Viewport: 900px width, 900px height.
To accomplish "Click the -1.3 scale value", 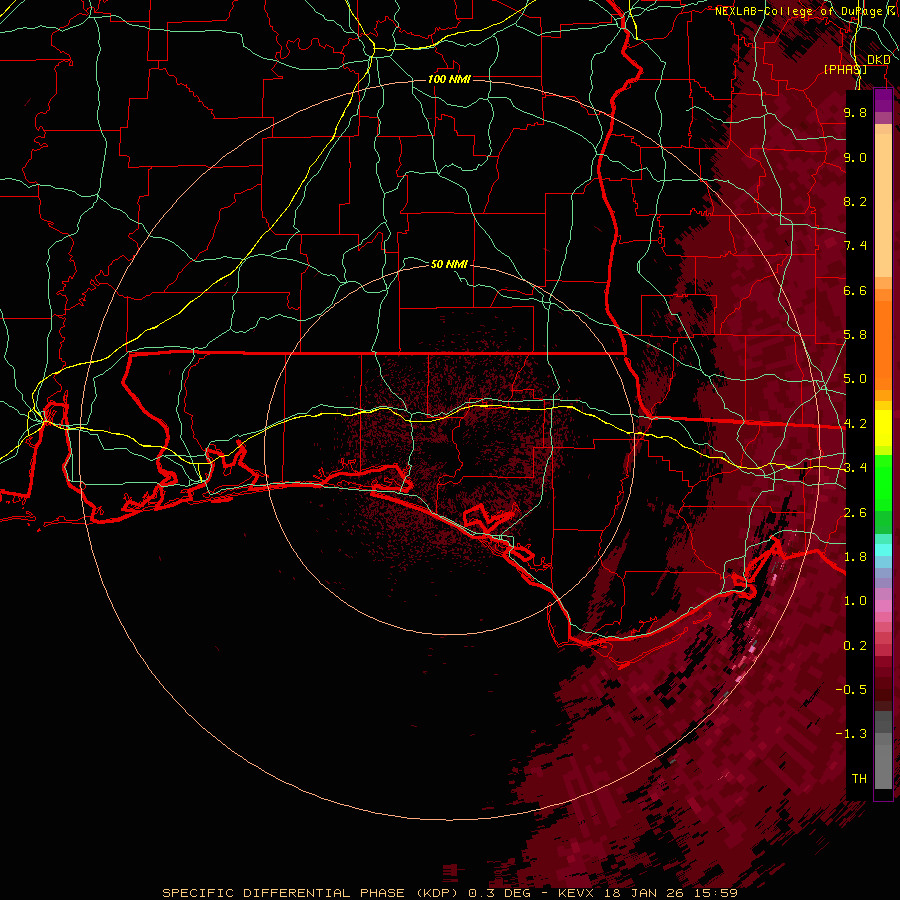I will point(852,734).
